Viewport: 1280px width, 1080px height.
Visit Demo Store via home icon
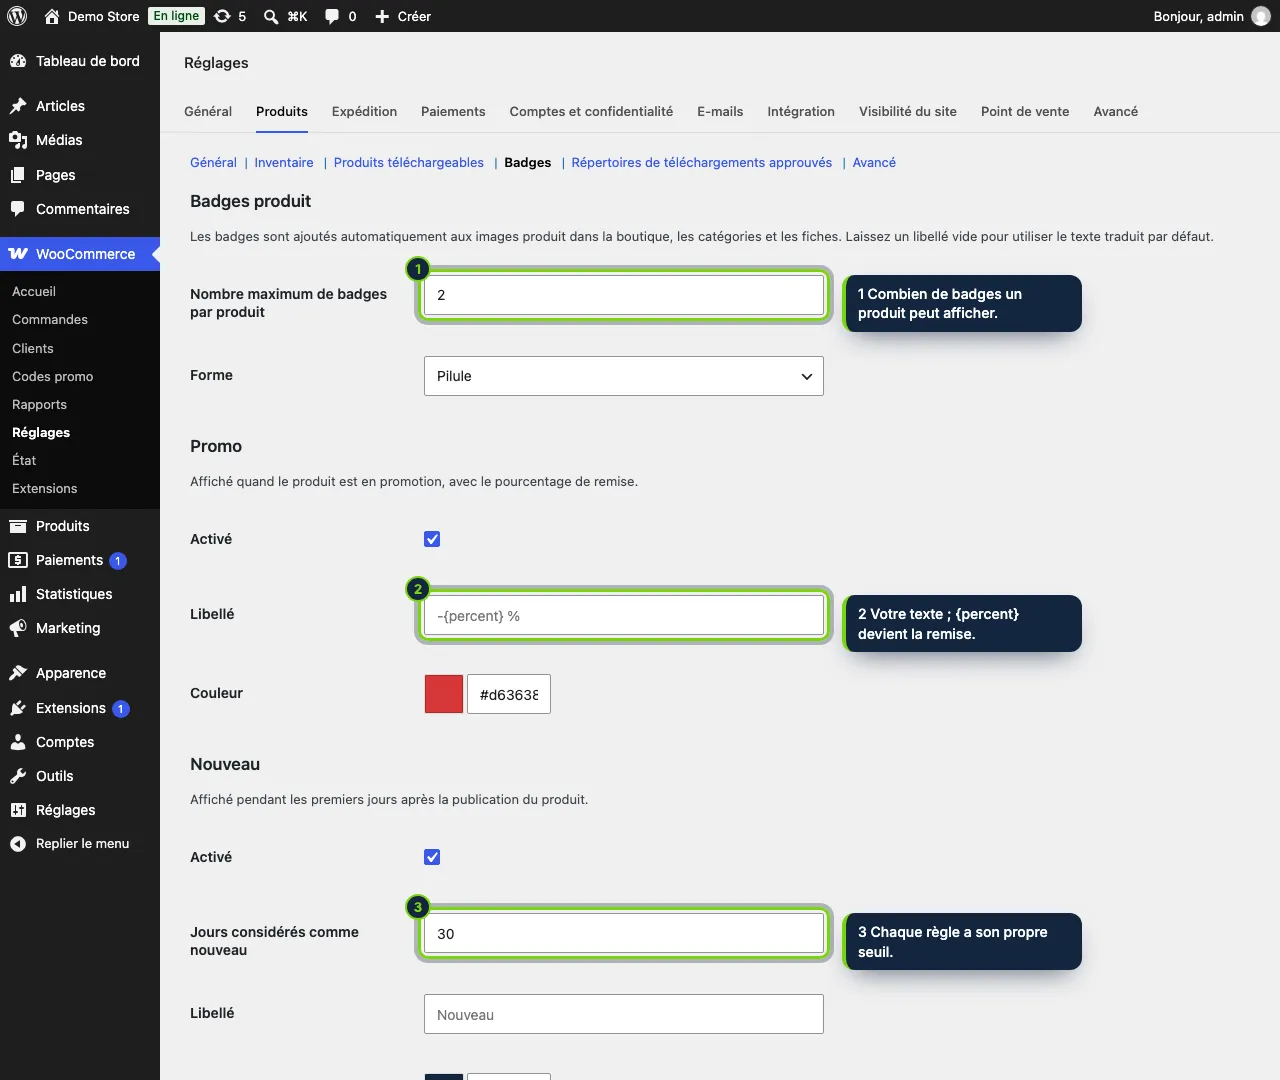pos(52,16)
